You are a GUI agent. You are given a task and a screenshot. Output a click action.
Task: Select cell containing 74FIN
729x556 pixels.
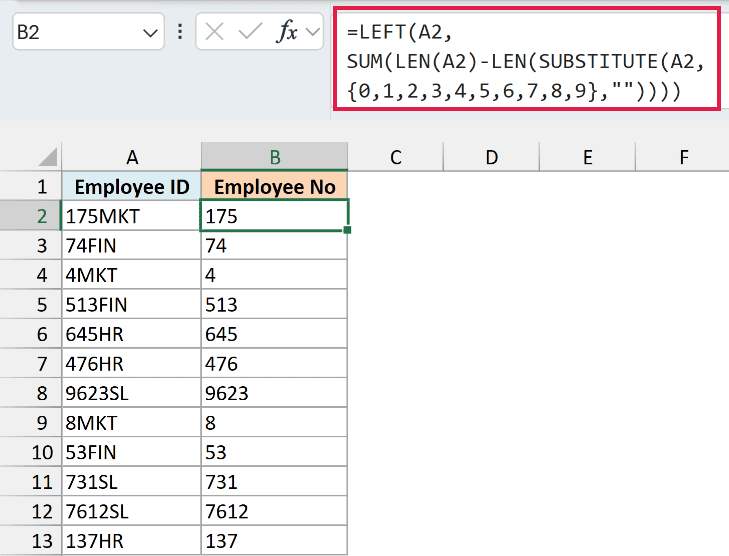(132, 245)
